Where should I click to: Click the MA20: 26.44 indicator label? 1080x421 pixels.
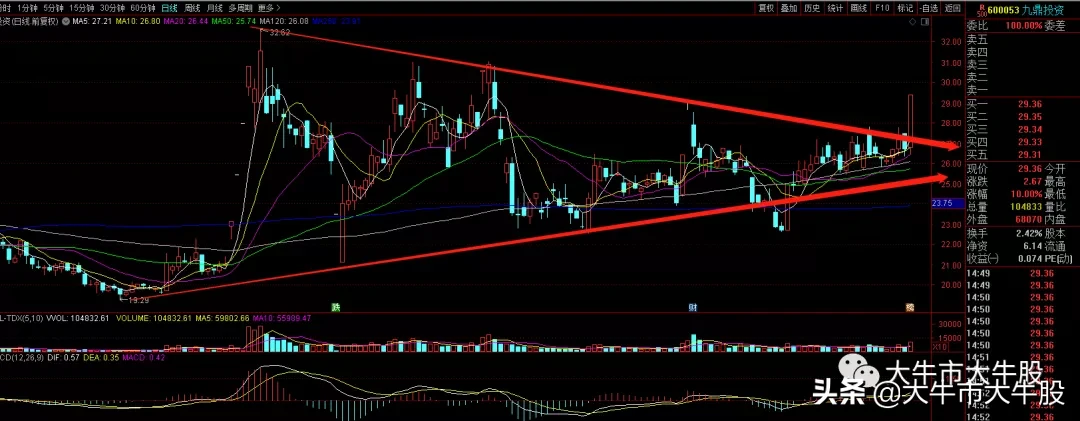tap(186, 22)
